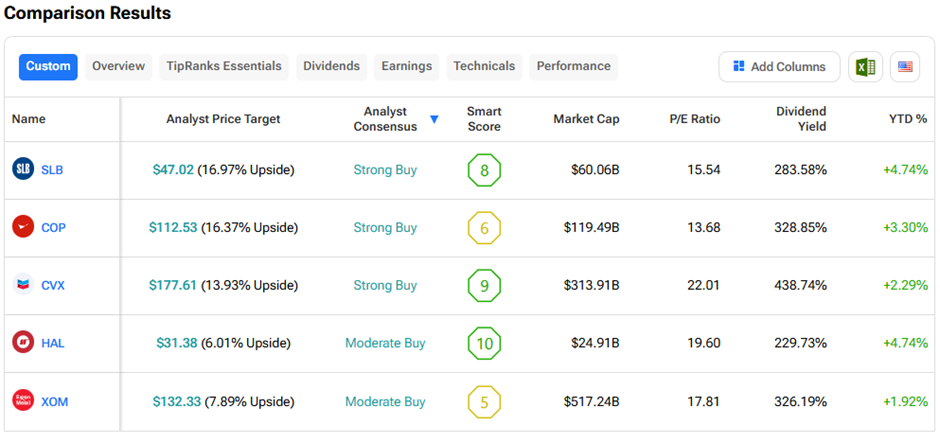Click the CVX $177.61 price target
Image resolution: width=940 pixels, height=443 pixels.
[x=173, y=285]
